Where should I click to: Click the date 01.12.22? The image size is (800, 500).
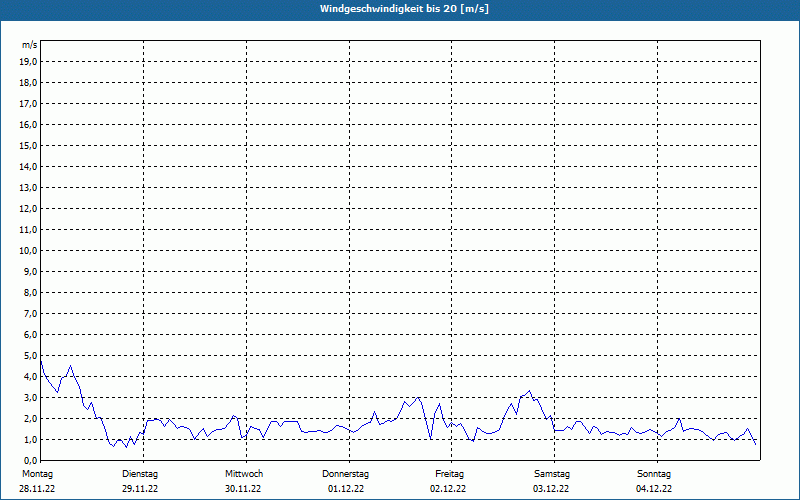pos(346,489)
